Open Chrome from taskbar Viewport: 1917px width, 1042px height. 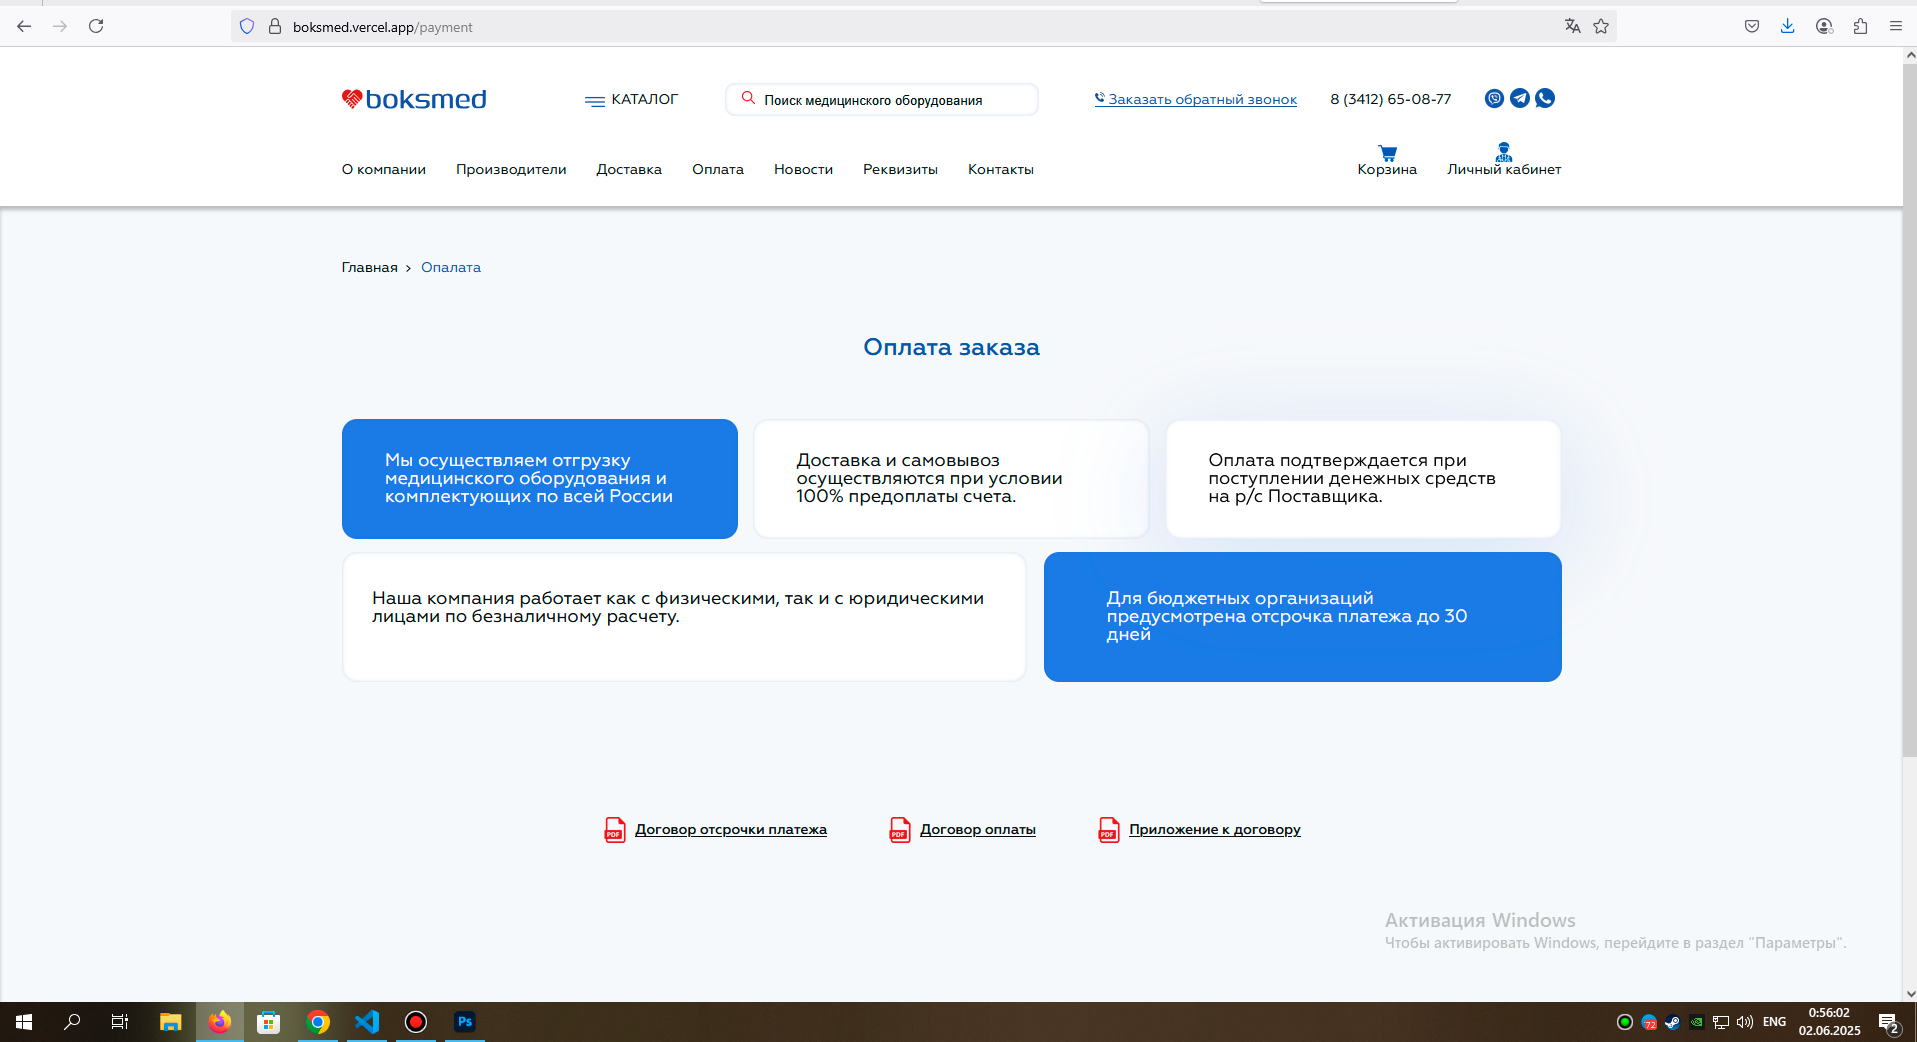[x=318, y=1022]
